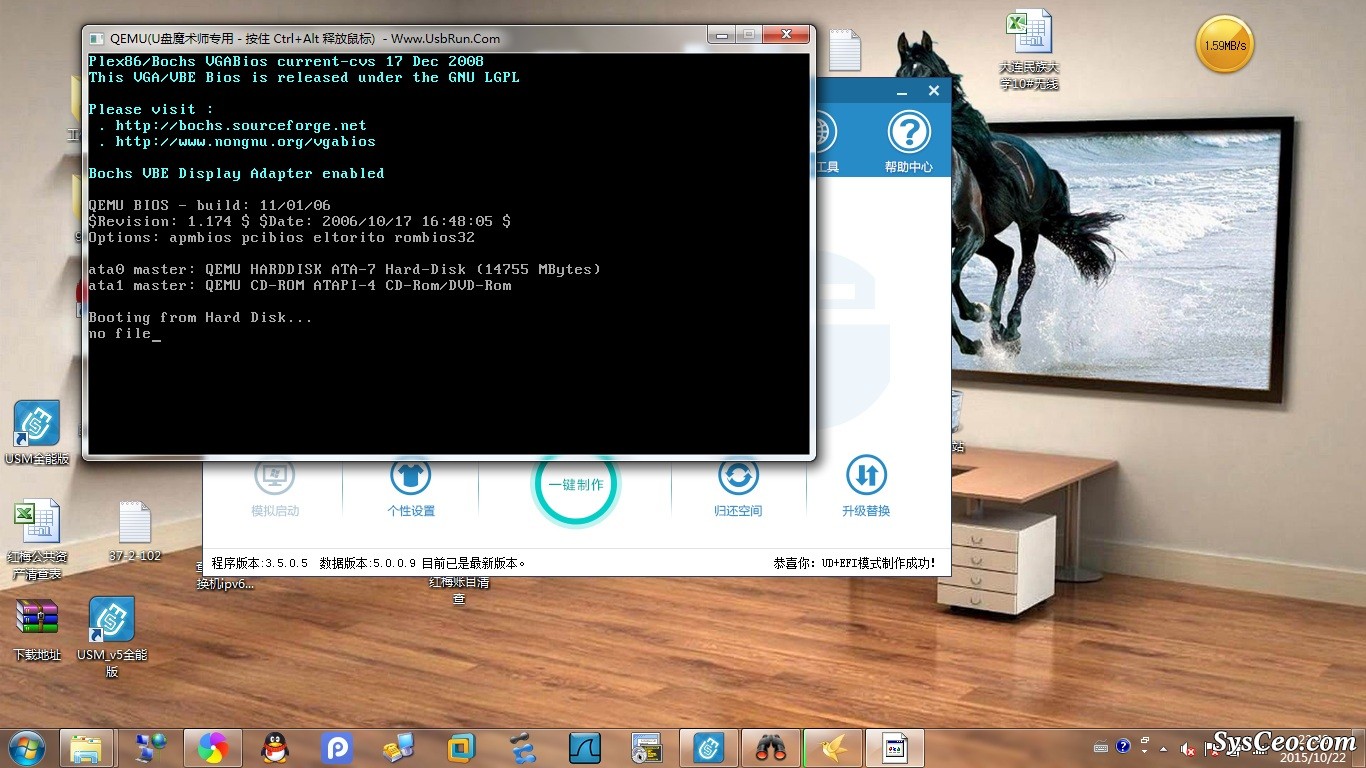Select 红梅公共资产清查表 Excel file
Screen dimensions: 1366x768
pyautogui.click(x=37, y=540)
